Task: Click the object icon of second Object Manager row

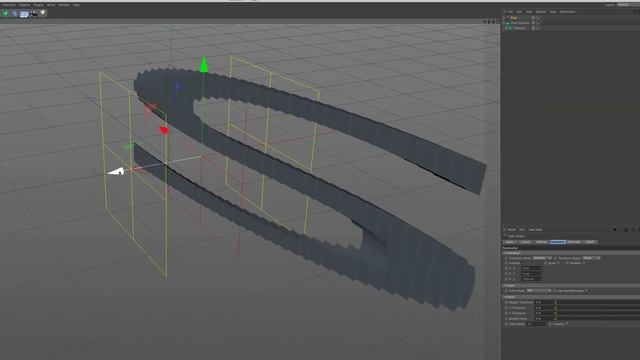Action: pyautogui.click(x=509, y=23)
